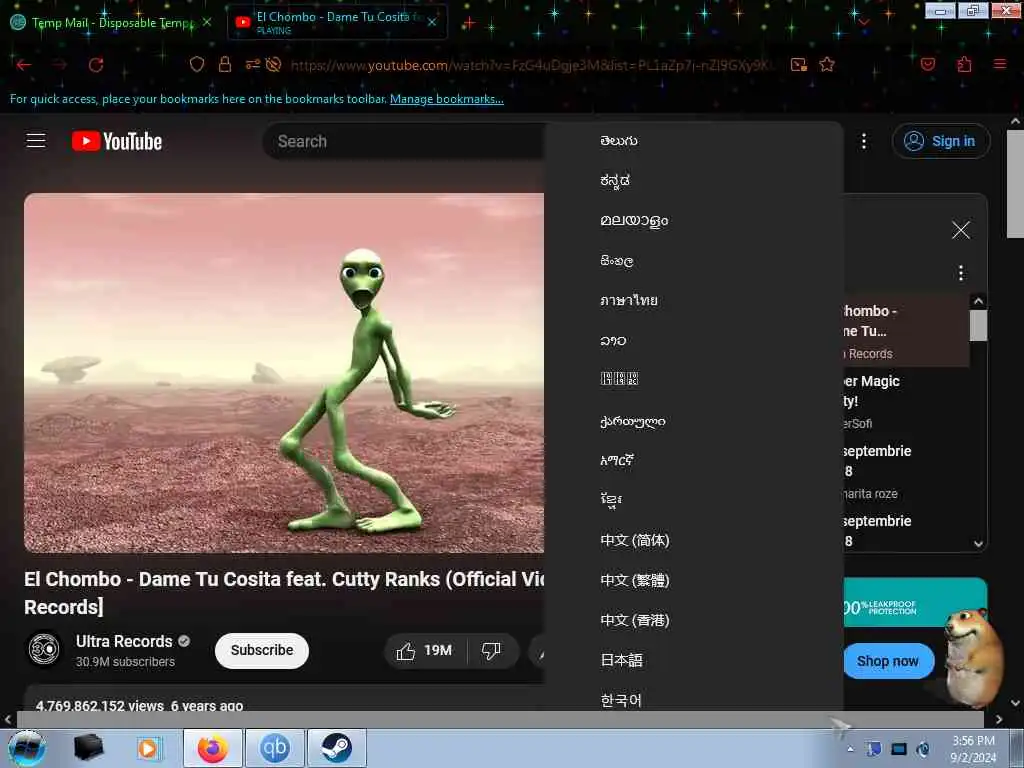Go forward with the browser arrow
The image size is (1024, 768).
pos(59,65)
